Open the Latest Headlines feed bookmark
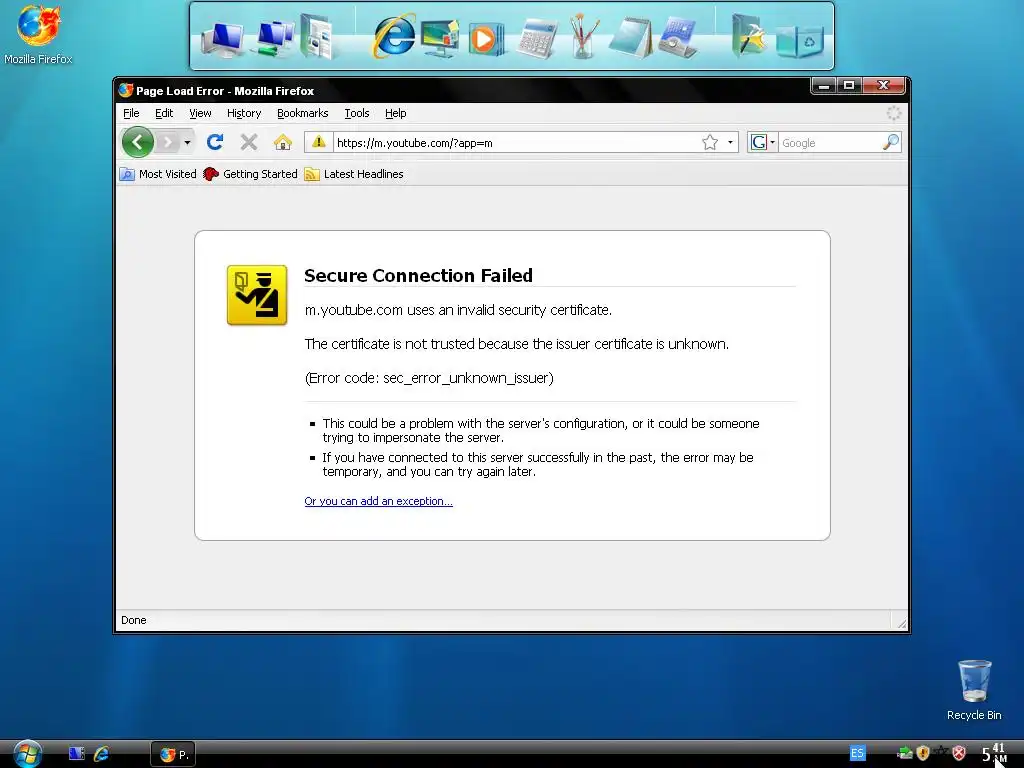 click(x=354, y=174)
